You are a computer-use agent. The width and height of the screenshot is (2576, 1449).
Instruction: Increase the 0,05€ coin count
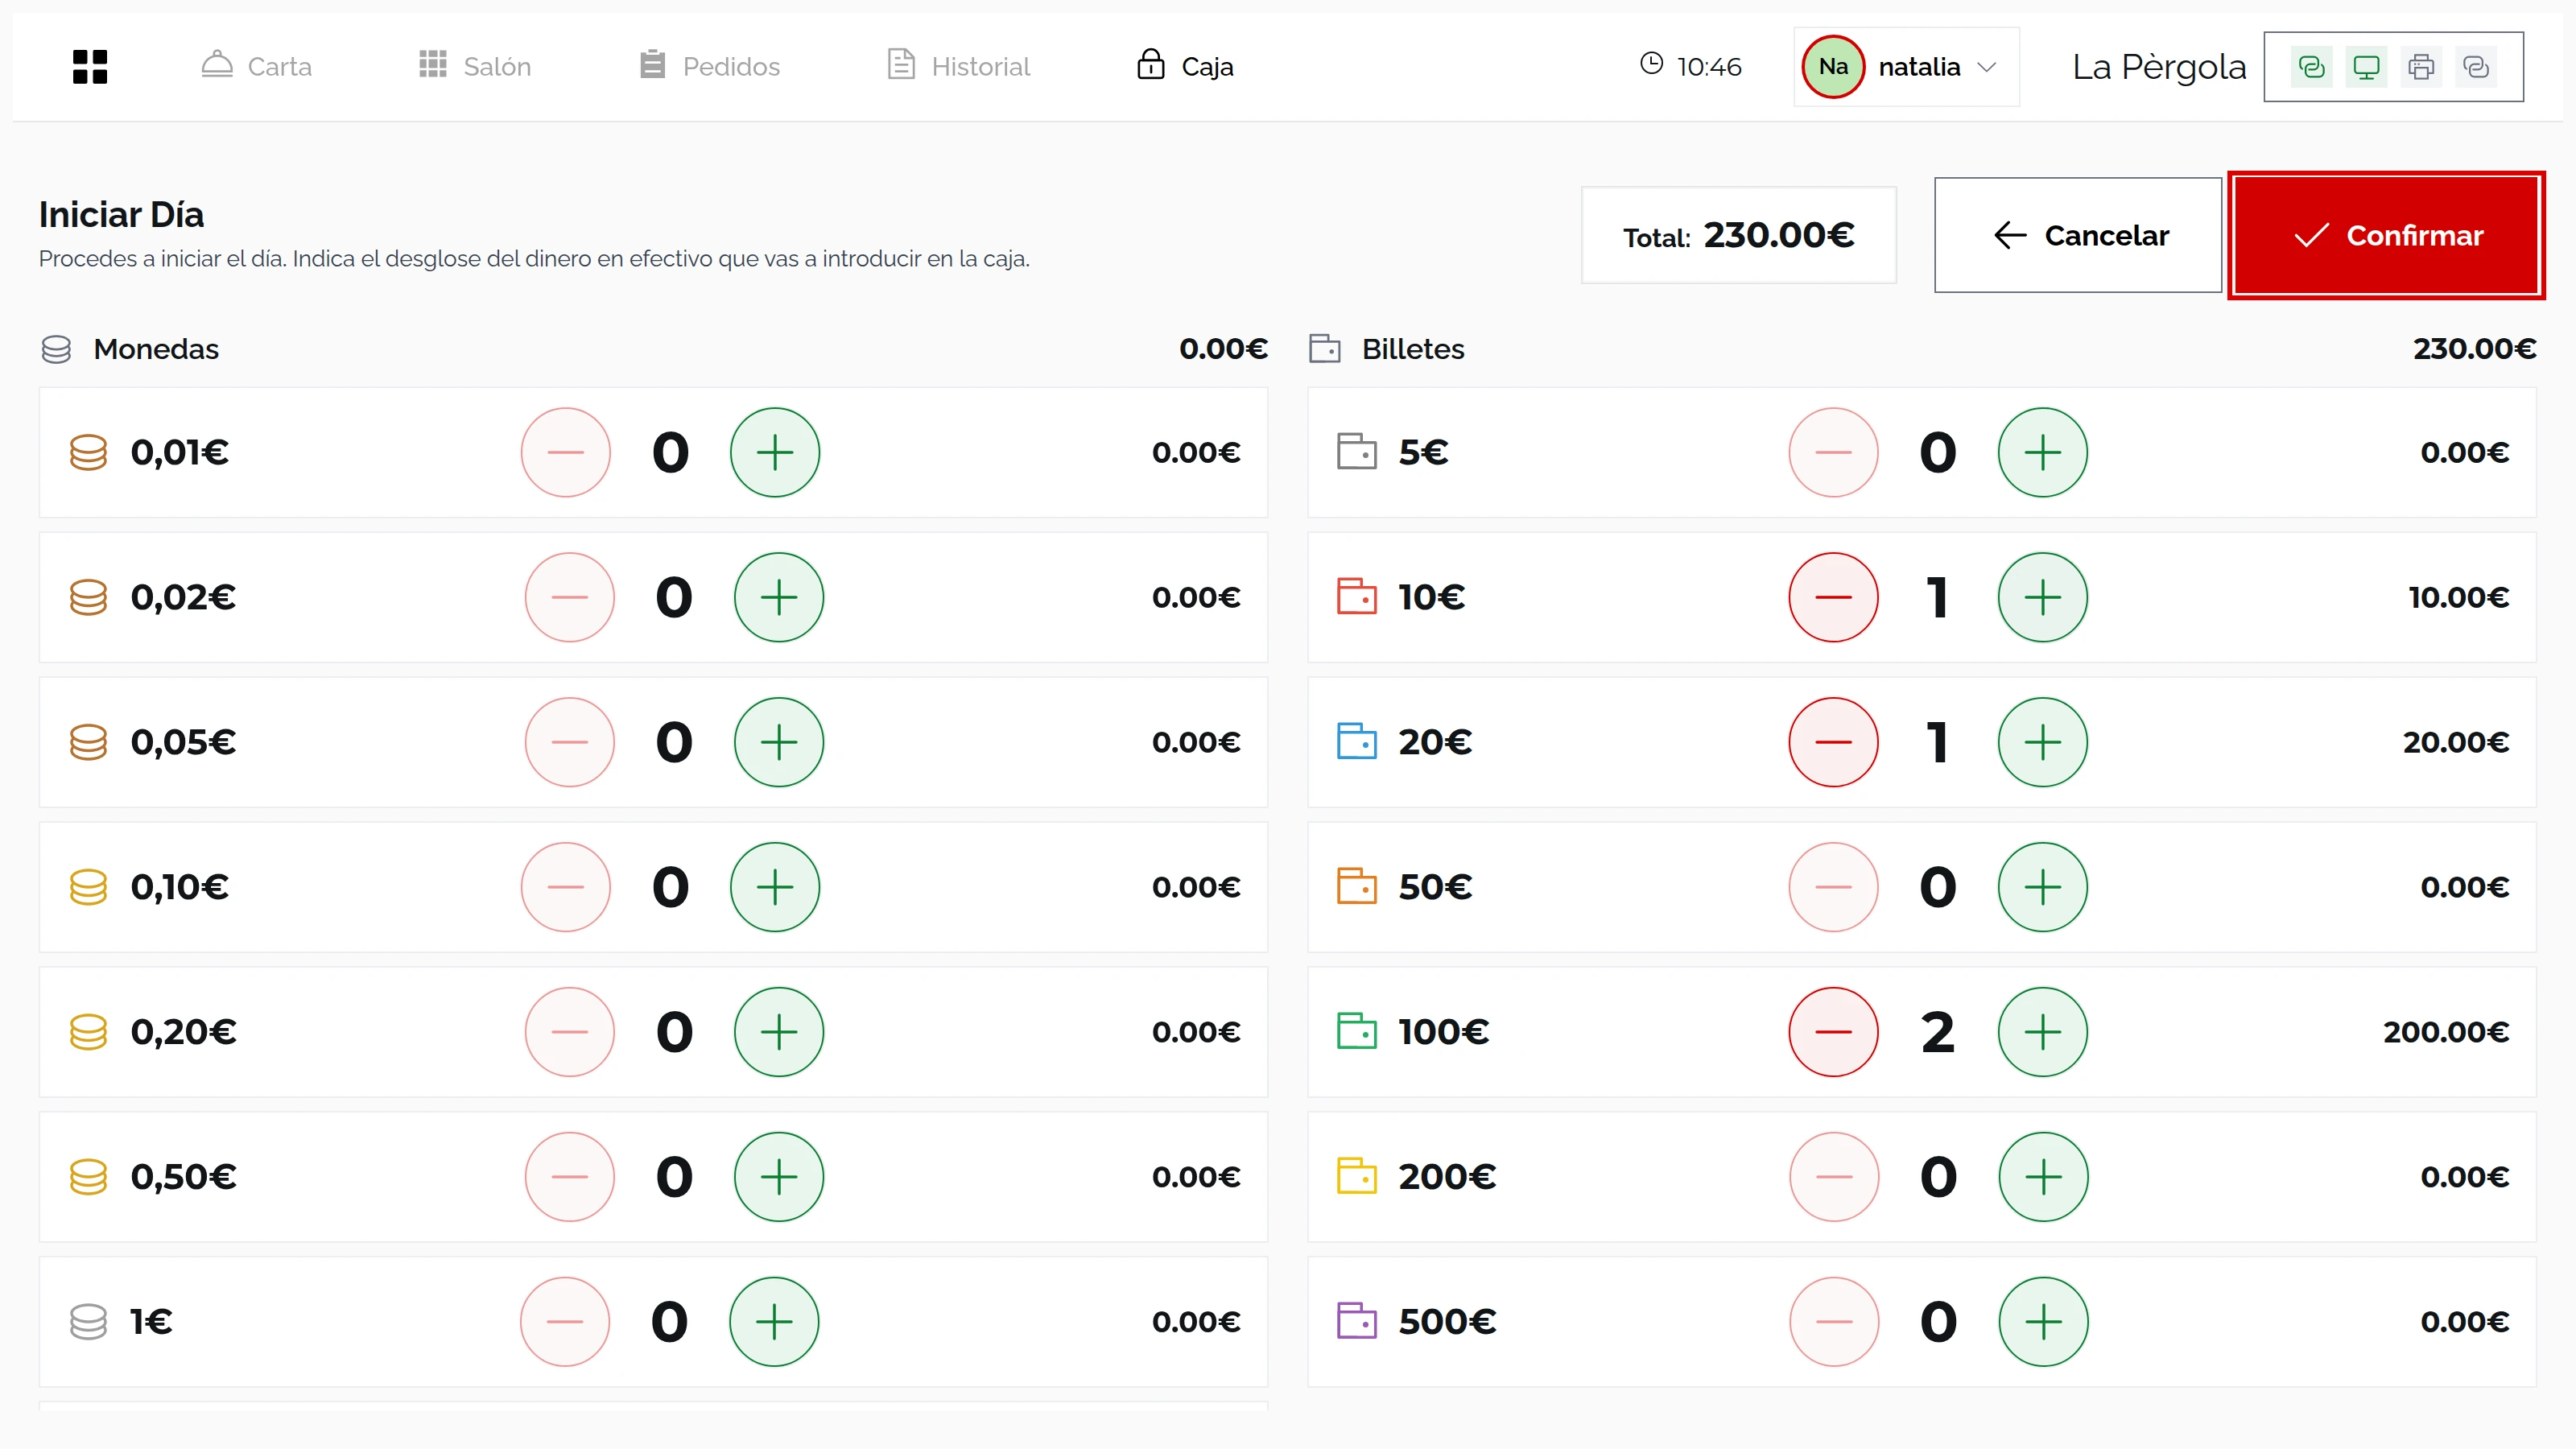coord(779,742)
